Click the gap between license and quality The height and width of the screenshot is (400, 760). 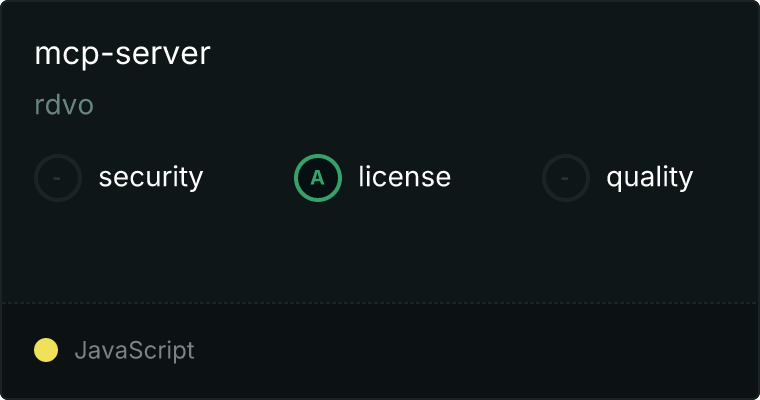(x=496, y=178)
